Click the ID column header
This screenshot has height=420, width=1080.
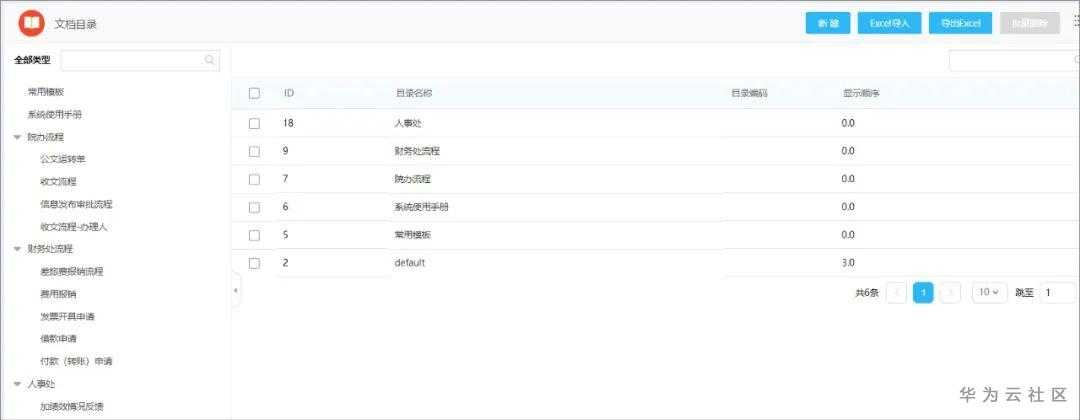click(x=289, y=93)
